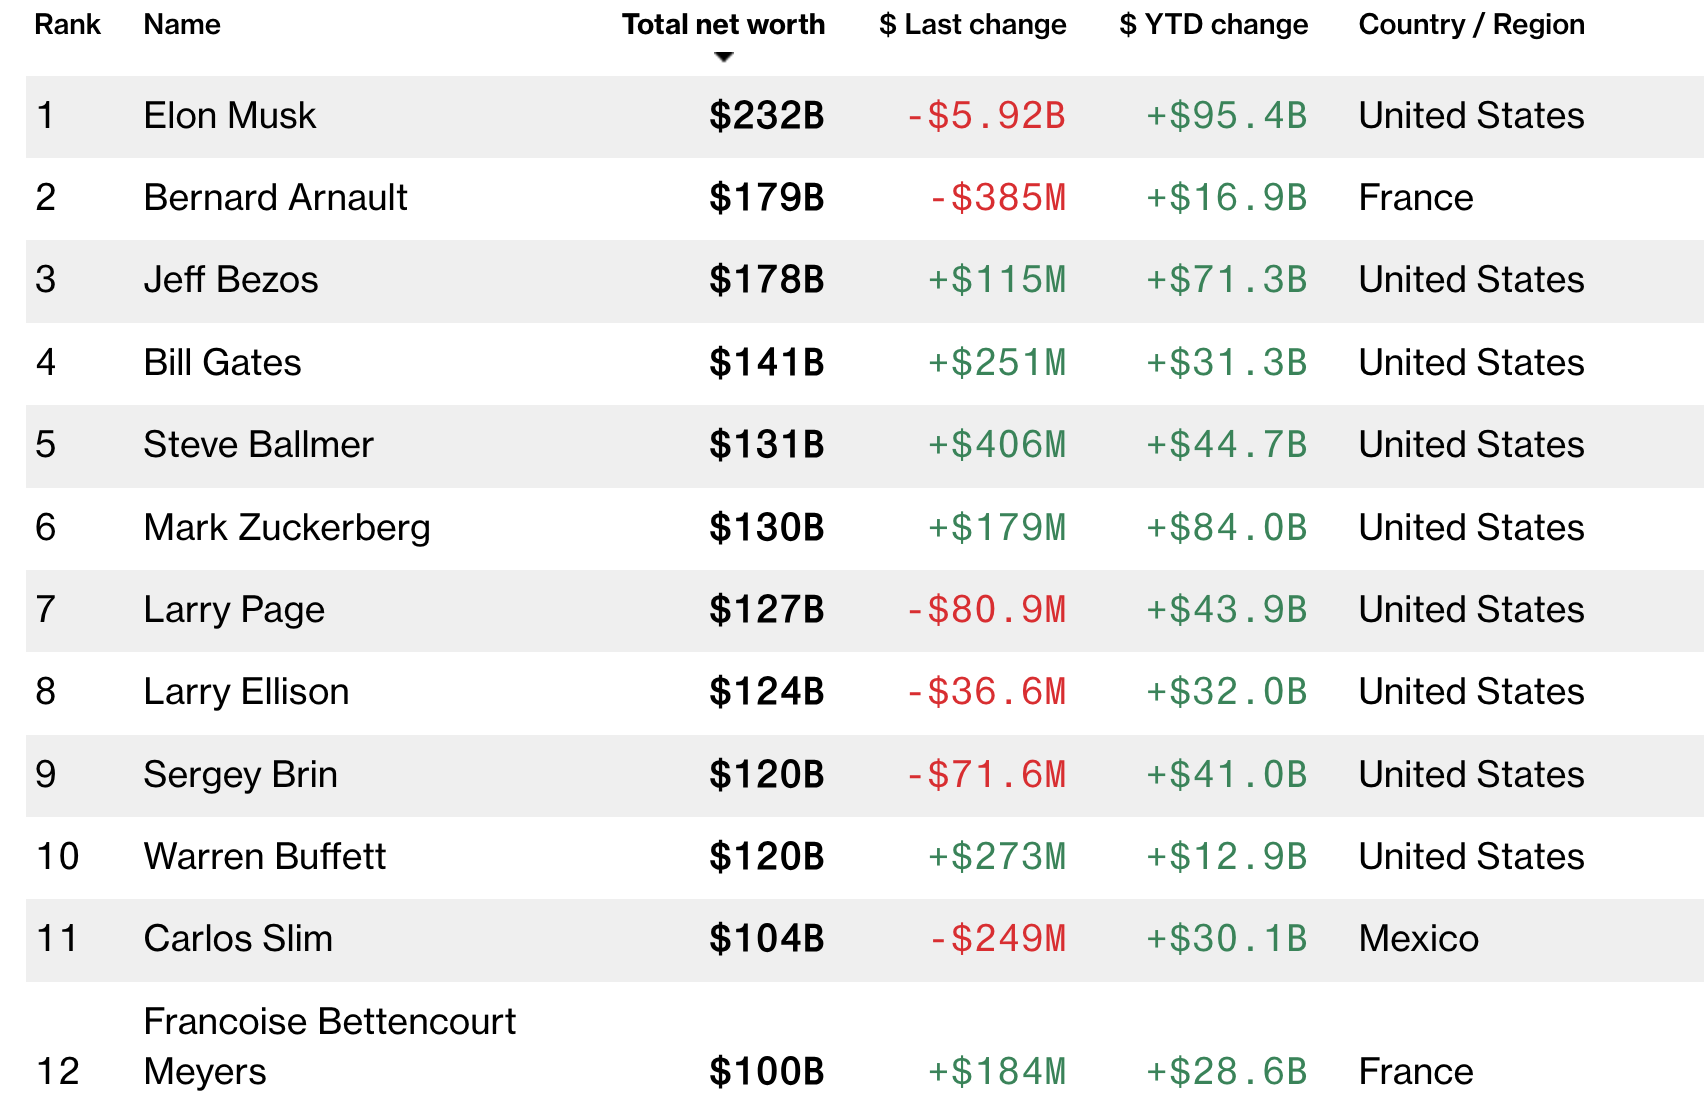Image resolution: width=1704 pixels, height=1114 pixels.
Task: Sort by the Rank column header
Action: coord(67,24)
